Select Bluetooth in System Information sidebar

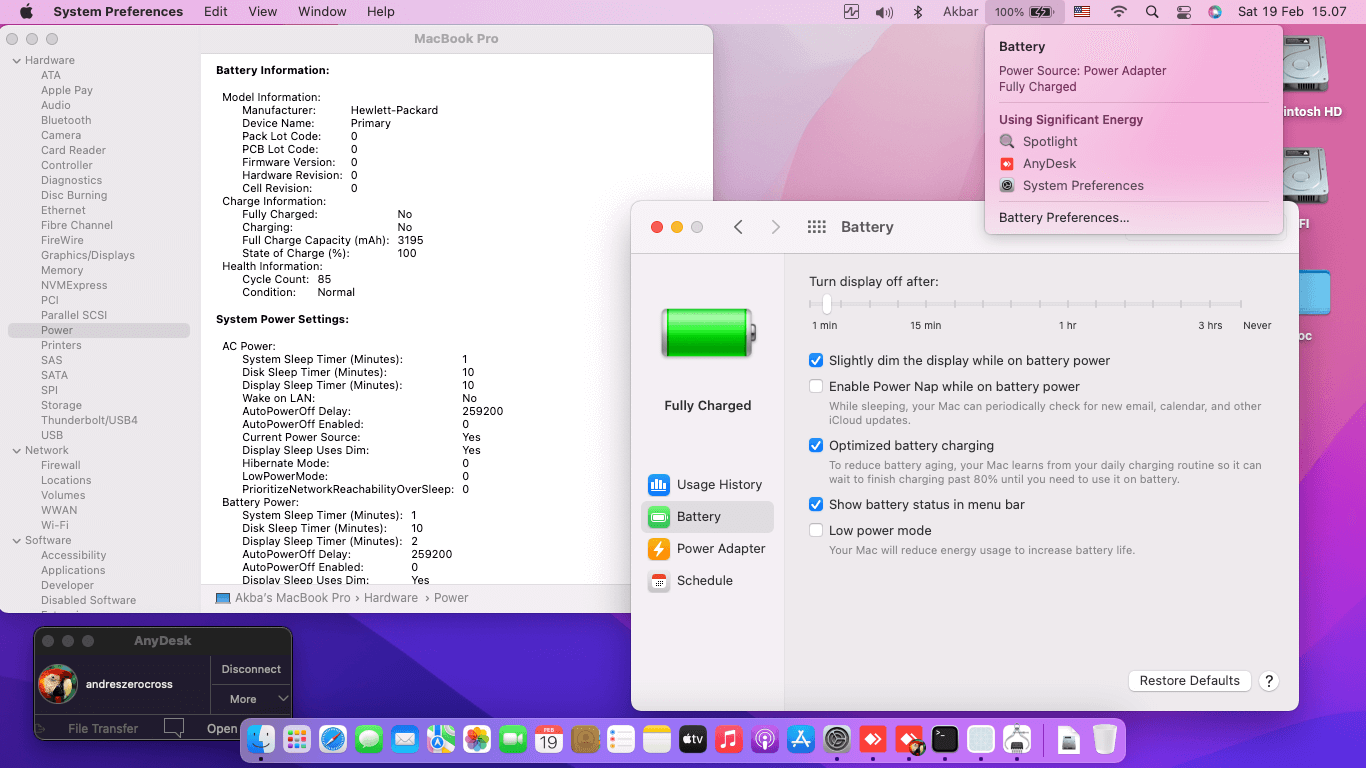(x=66, y=120)
